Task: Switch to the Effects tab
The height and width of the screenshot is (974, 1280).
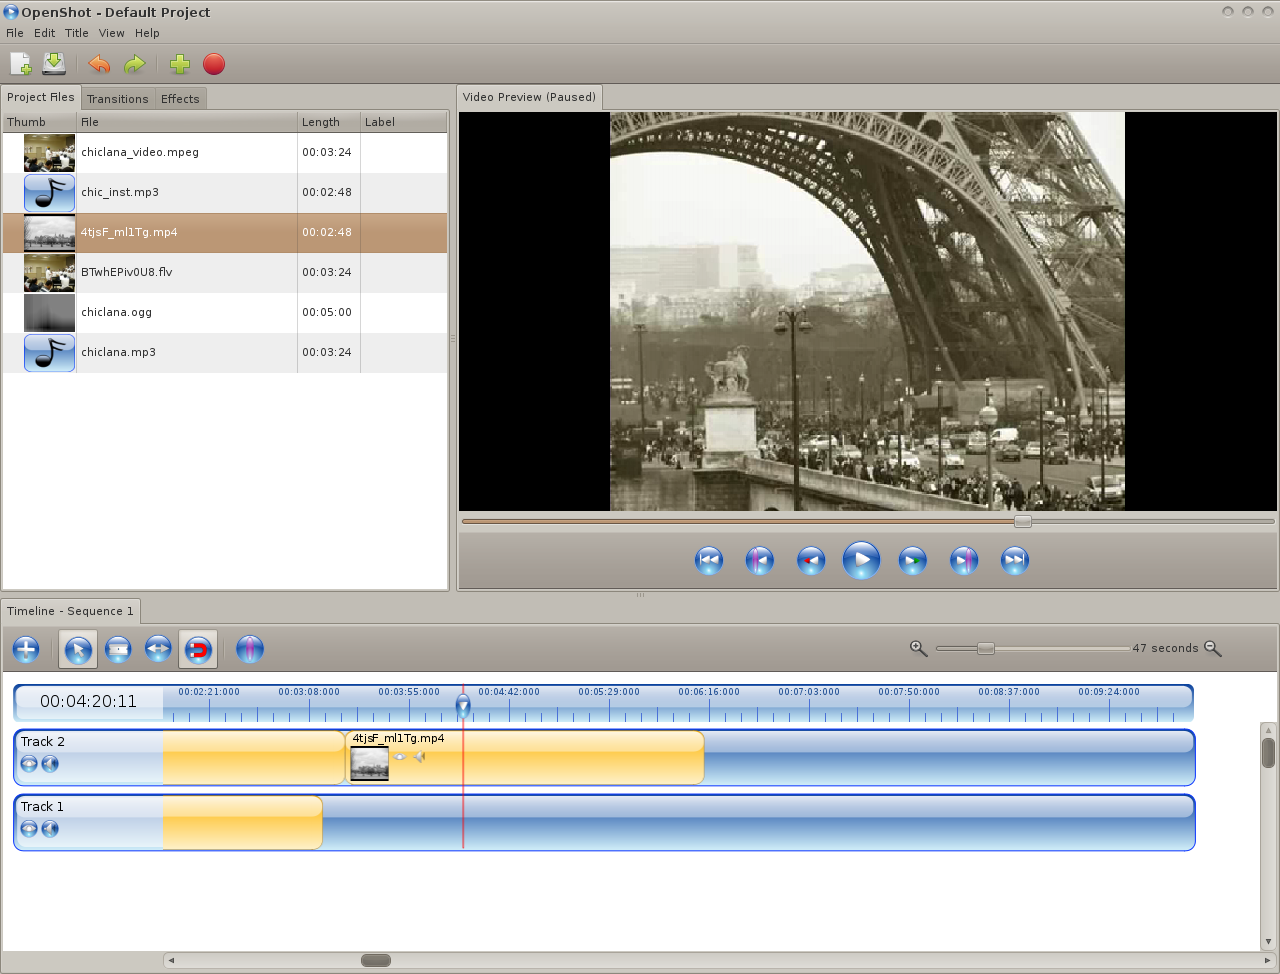Action: click(x=180, y=99)
